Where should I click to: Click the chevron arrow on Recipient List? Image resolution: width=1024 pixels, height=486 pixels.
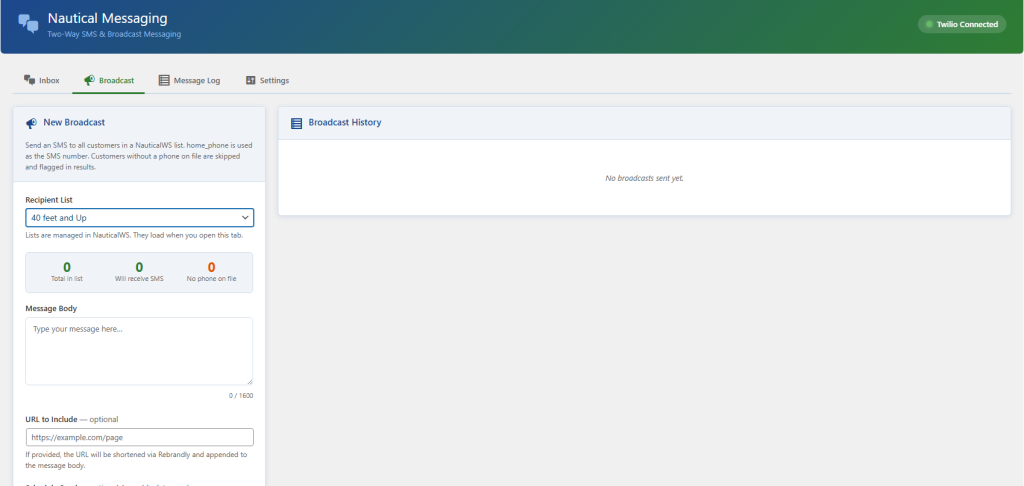[245, 217]
